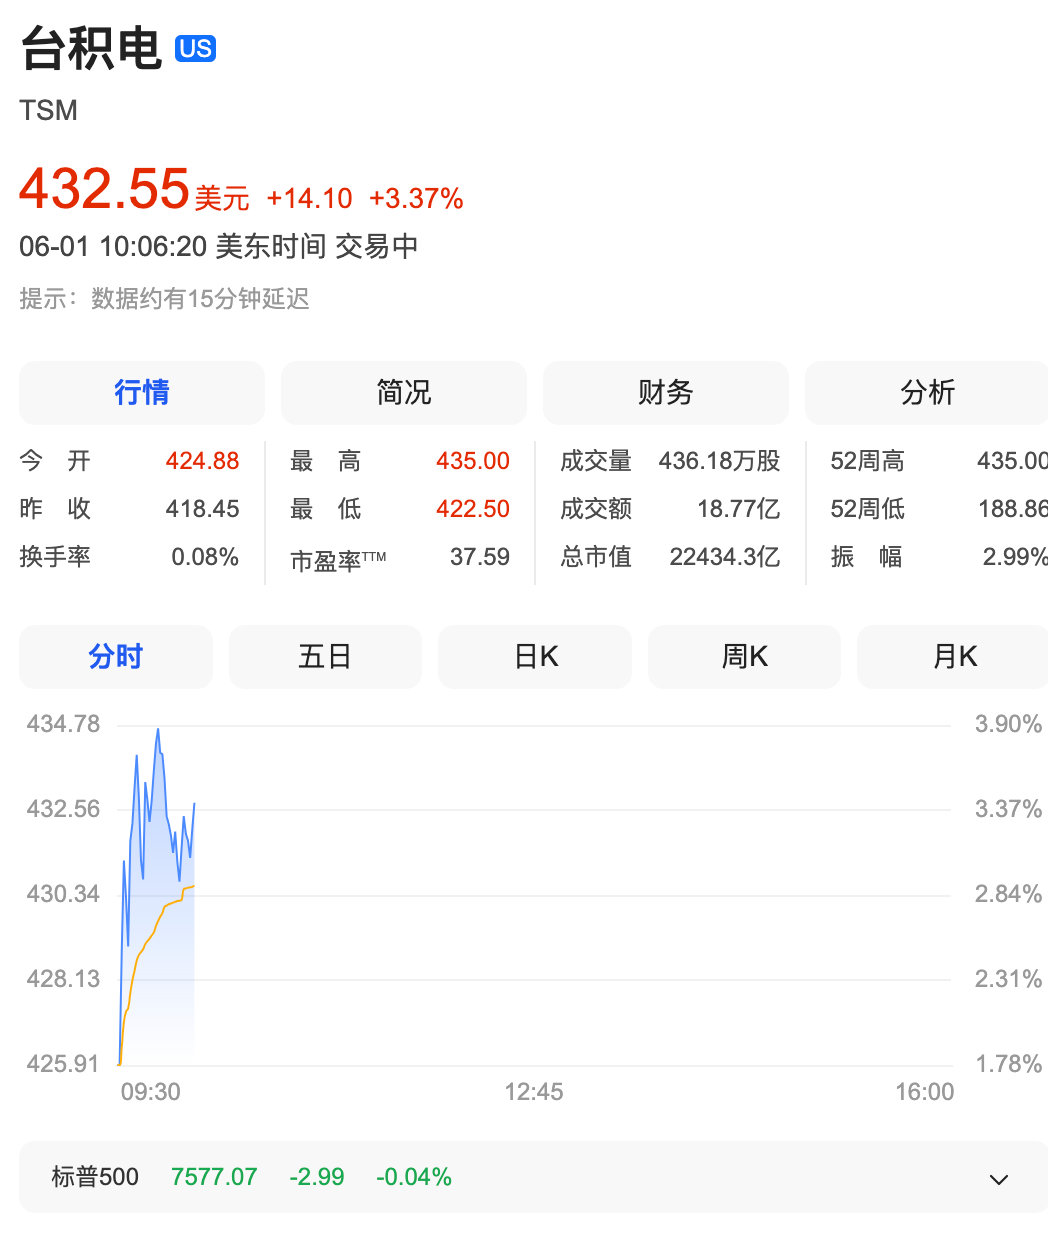Select the TSM ticker symbol
The image size is (1048, 1244).
[x=48, y=110]
